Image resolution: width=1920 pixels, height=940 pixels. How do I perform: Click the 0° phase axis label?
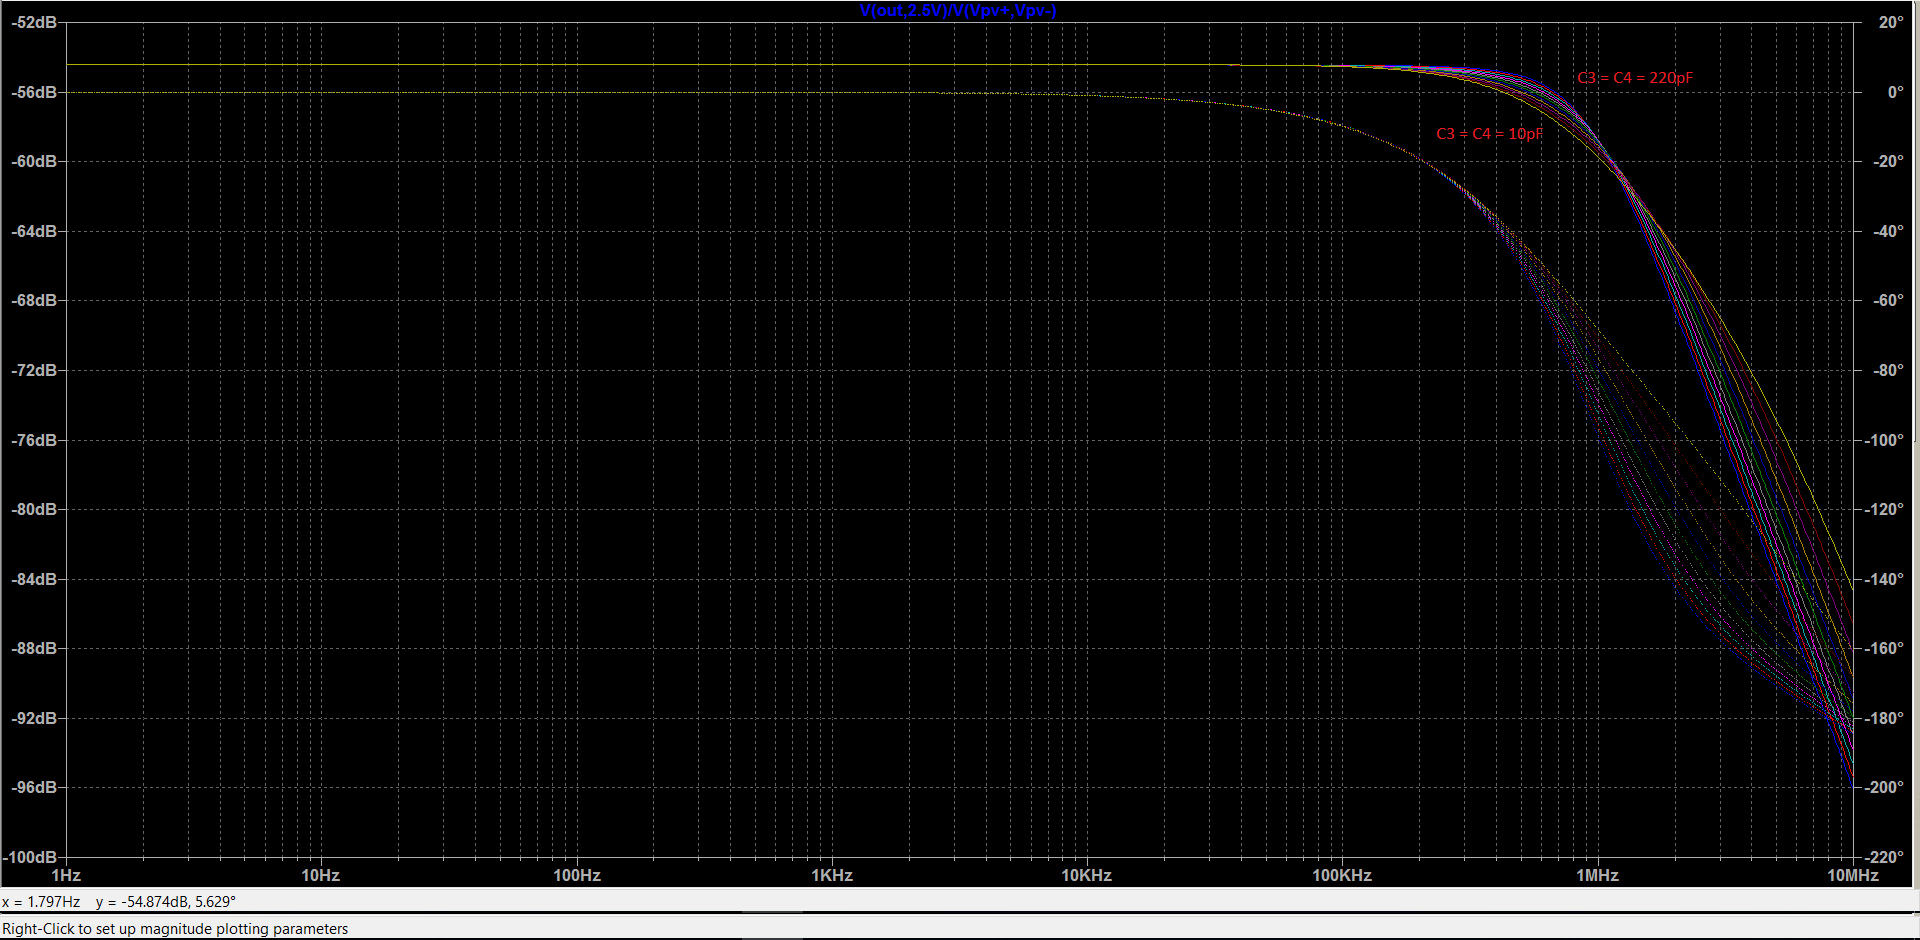(1895, 92)
